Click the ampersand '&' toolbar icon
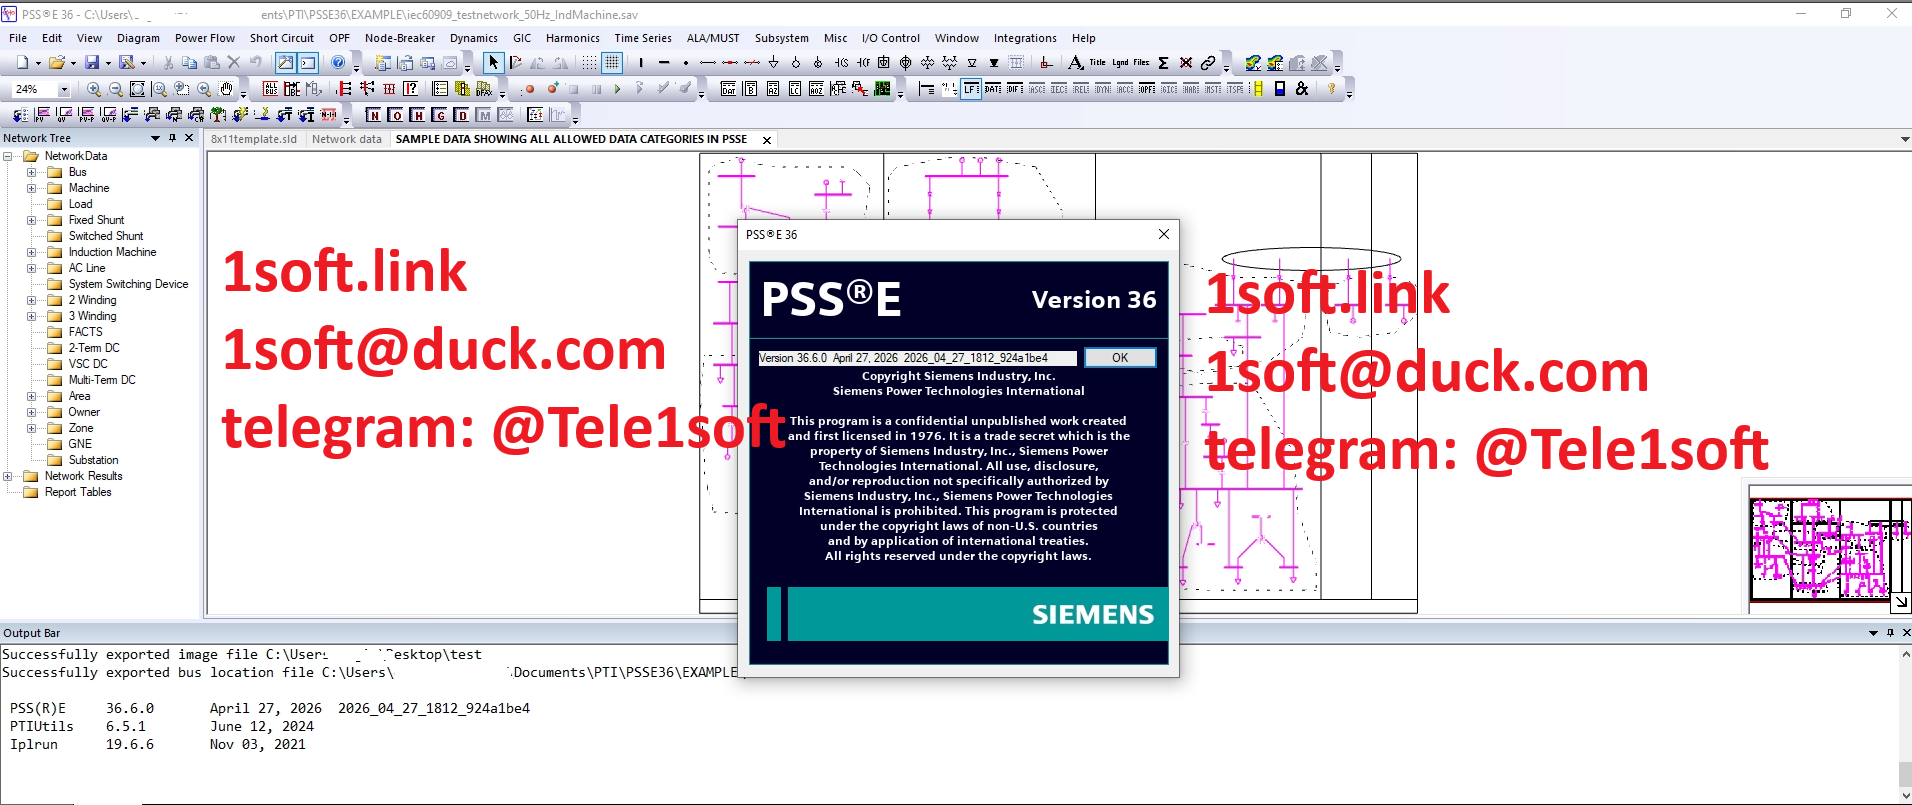This screenshot has width=1912, height=805. click(1302, 89)
